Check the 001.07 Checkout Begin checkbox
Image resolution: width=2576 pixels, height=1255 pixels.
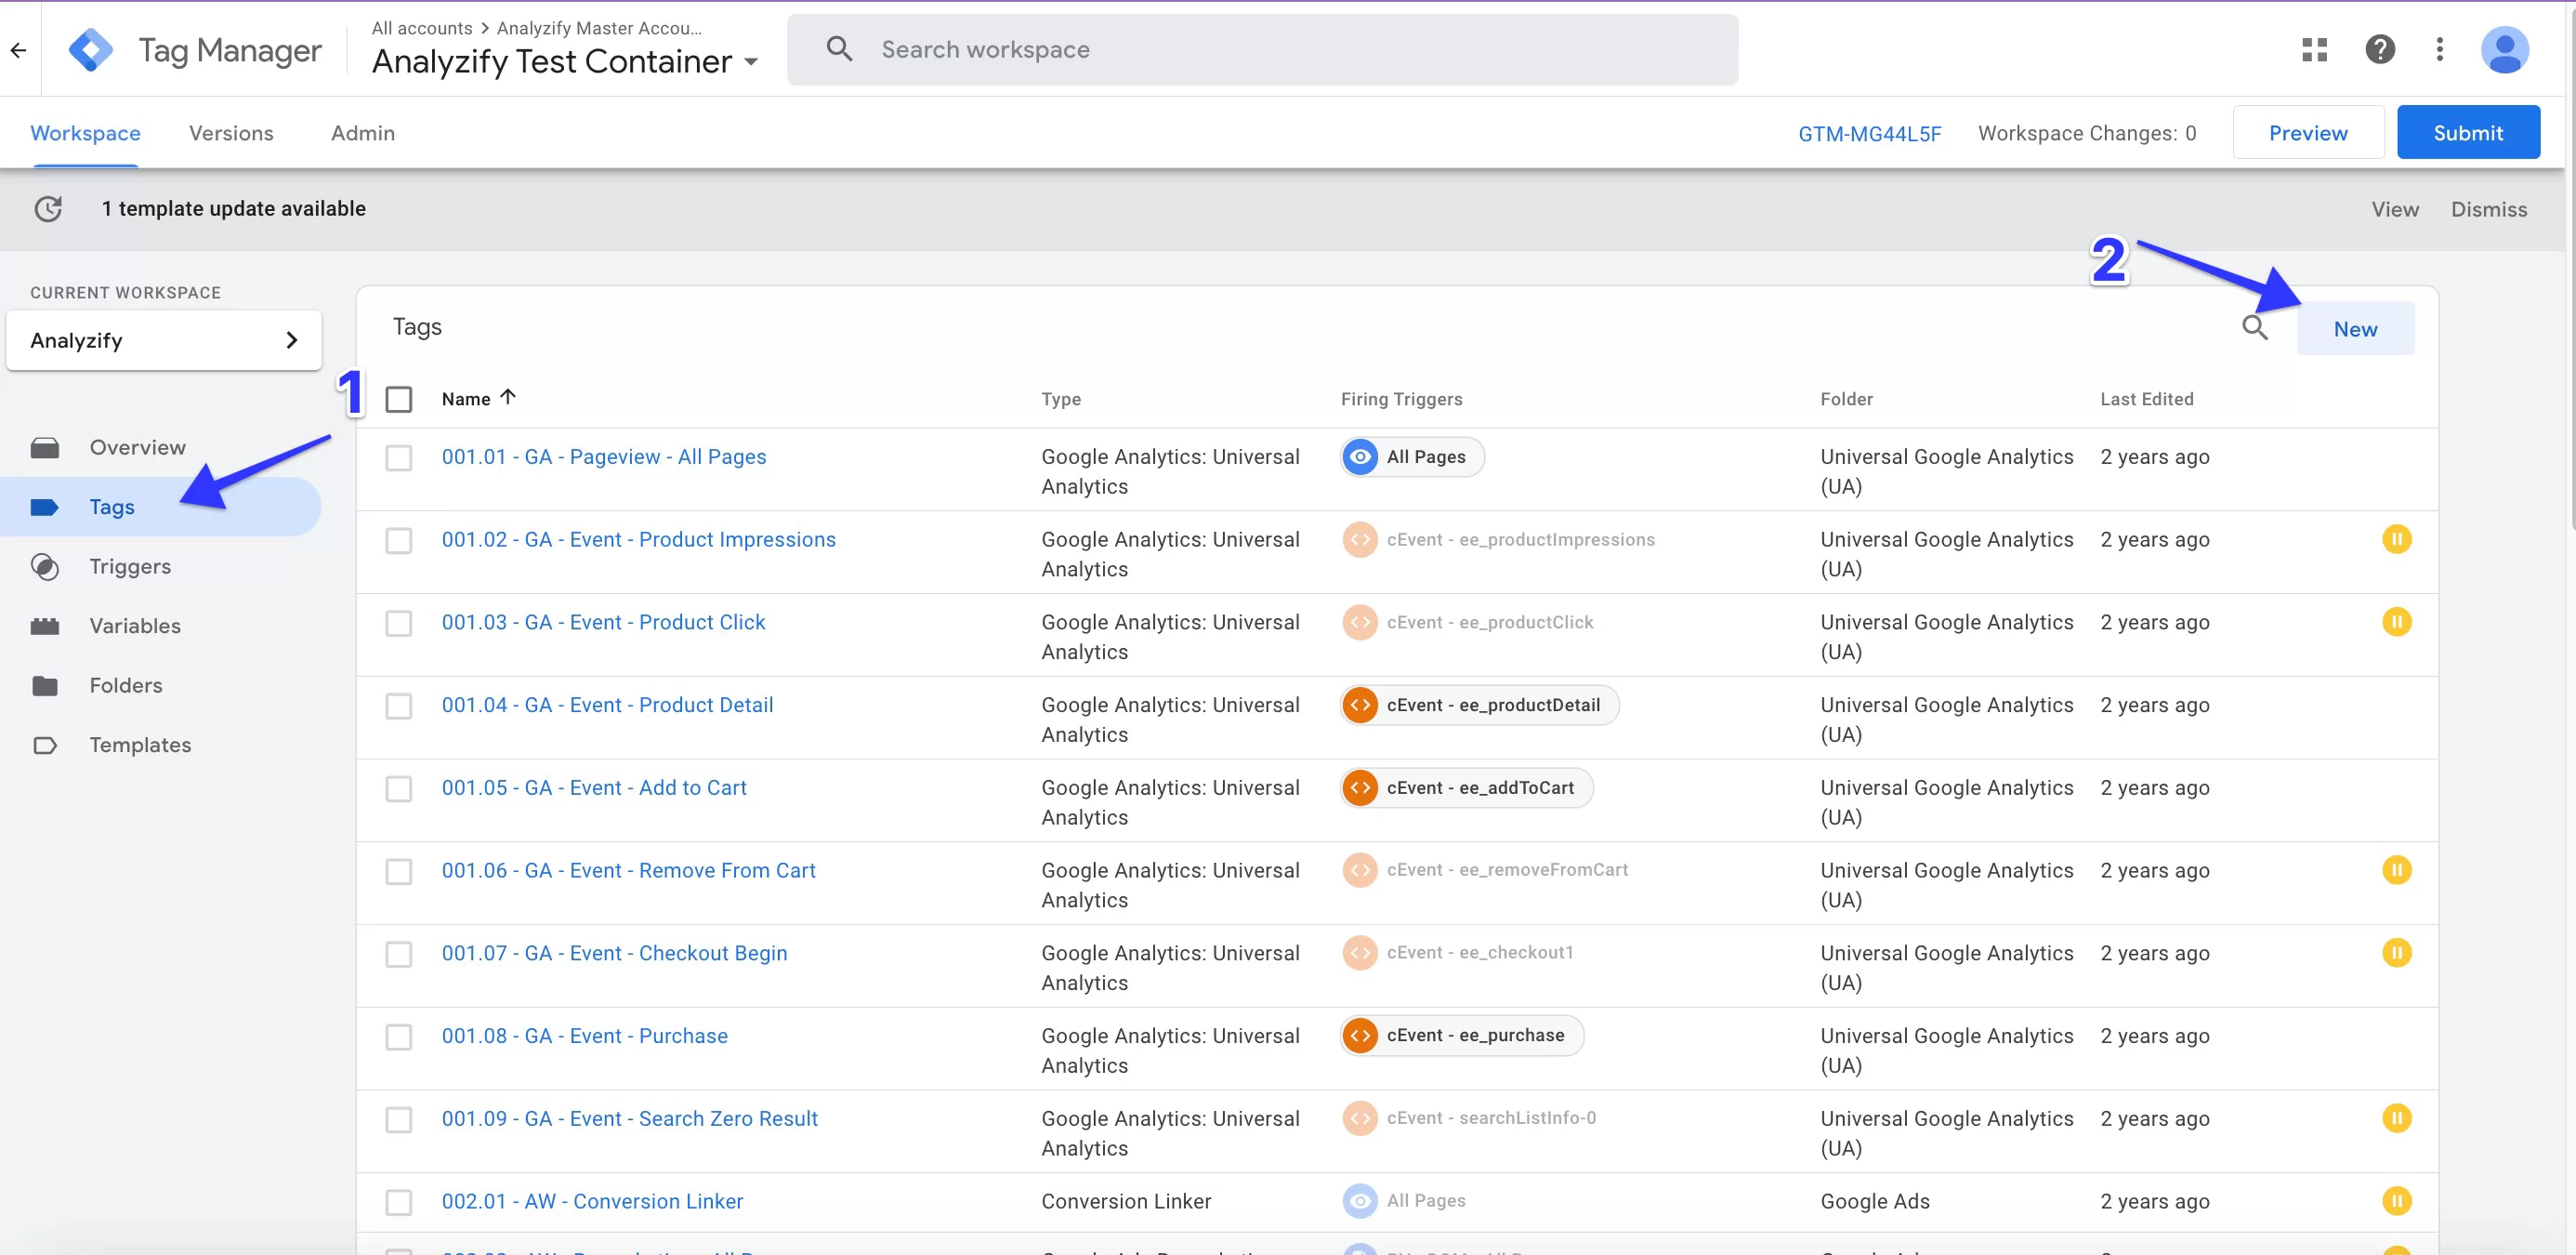click(399, 956)
